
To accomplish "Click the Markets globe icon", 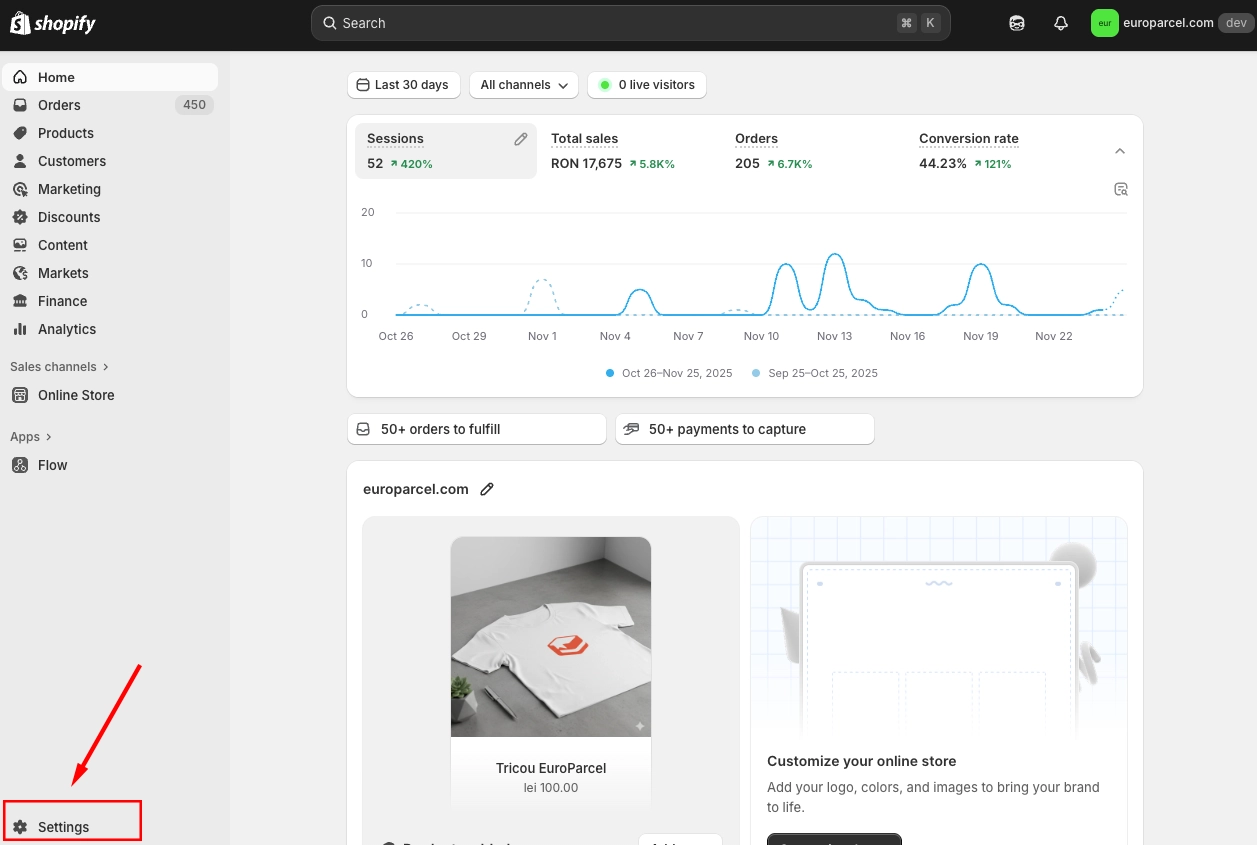I will [x=20, y=273].
